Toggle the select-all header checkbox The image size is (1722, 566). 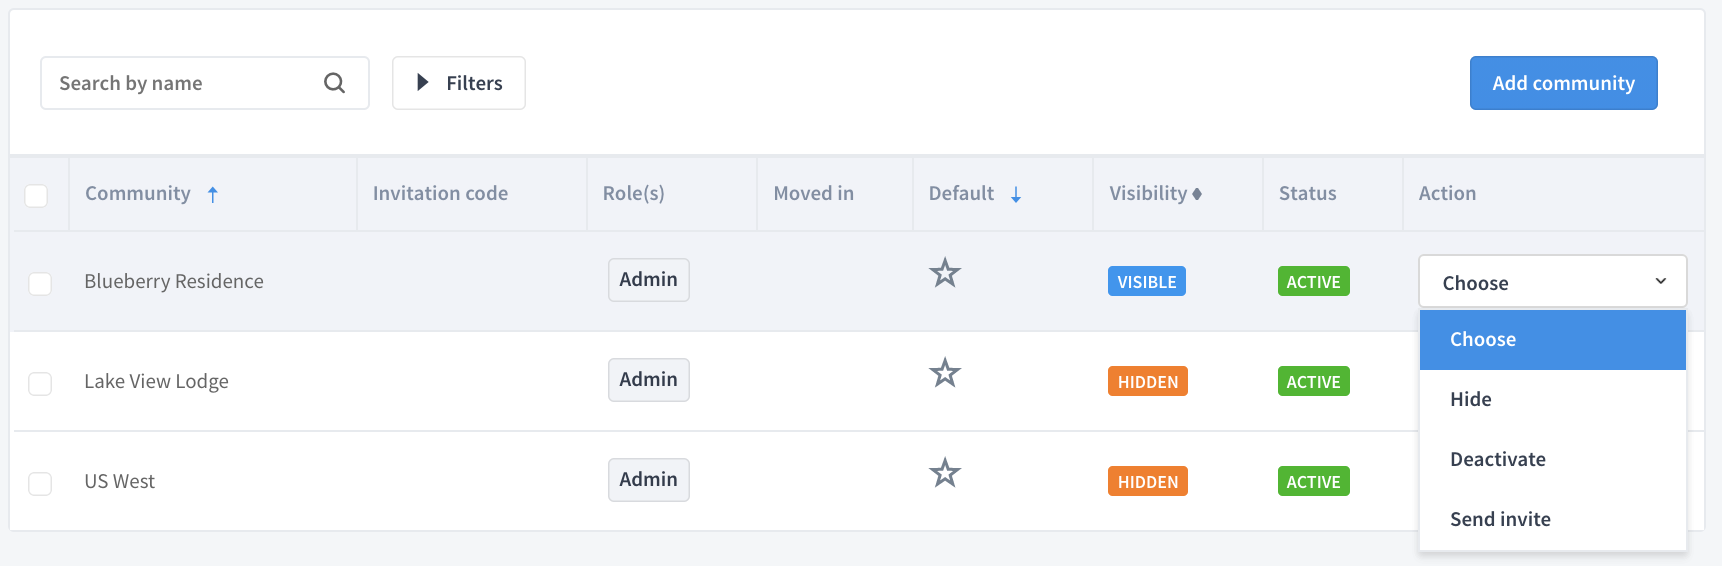[x=36, y=195]
